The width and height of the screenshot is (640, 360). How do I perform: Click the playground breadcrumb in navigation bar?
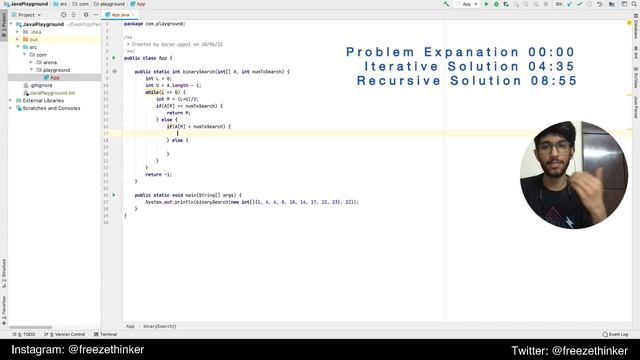[109, 4]
